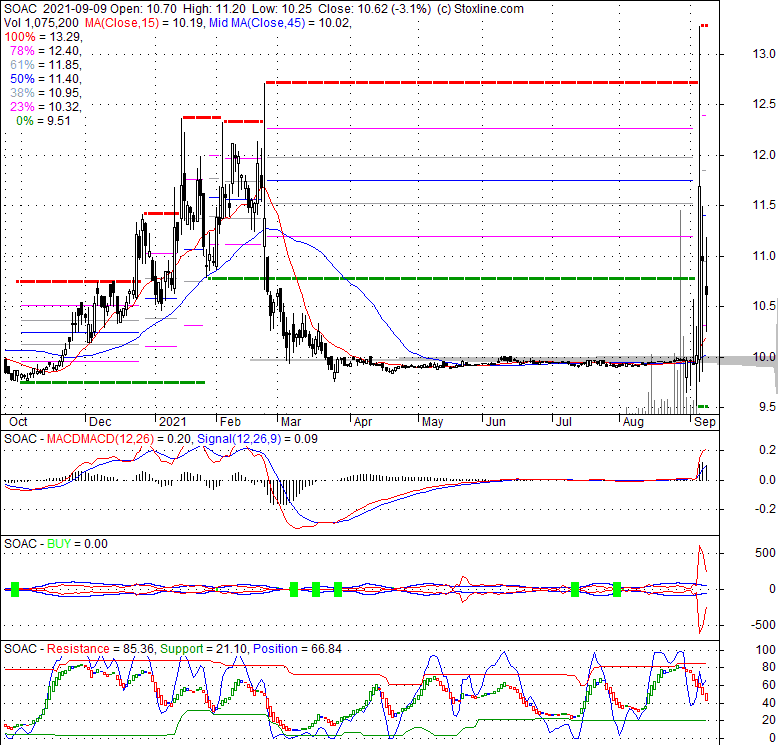Click the 2021 label on time axis
Image resolution: width=780 pixels, height=745 pixels.
173,422
